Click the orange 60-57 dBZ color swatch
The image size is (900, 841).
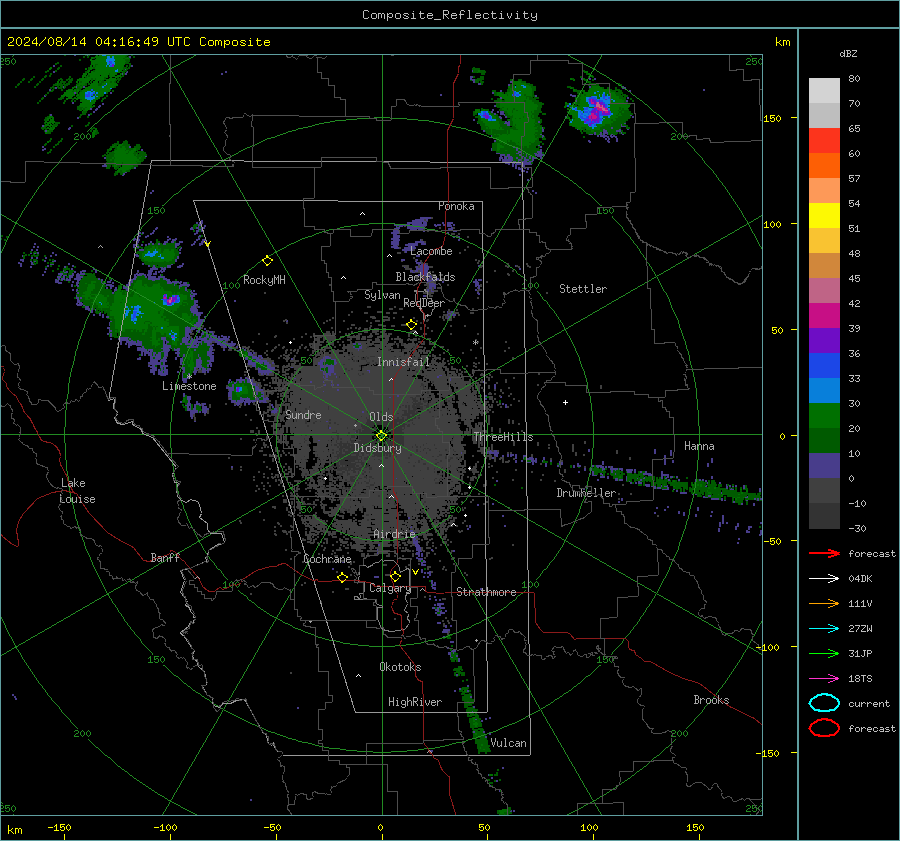coord(824,166)
